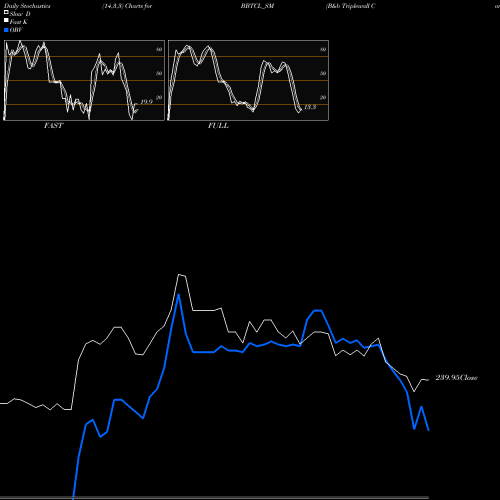Screen dimensions: 500x500
Task: Click the '(14,3,3) Charts for' text
Action: 127,6
